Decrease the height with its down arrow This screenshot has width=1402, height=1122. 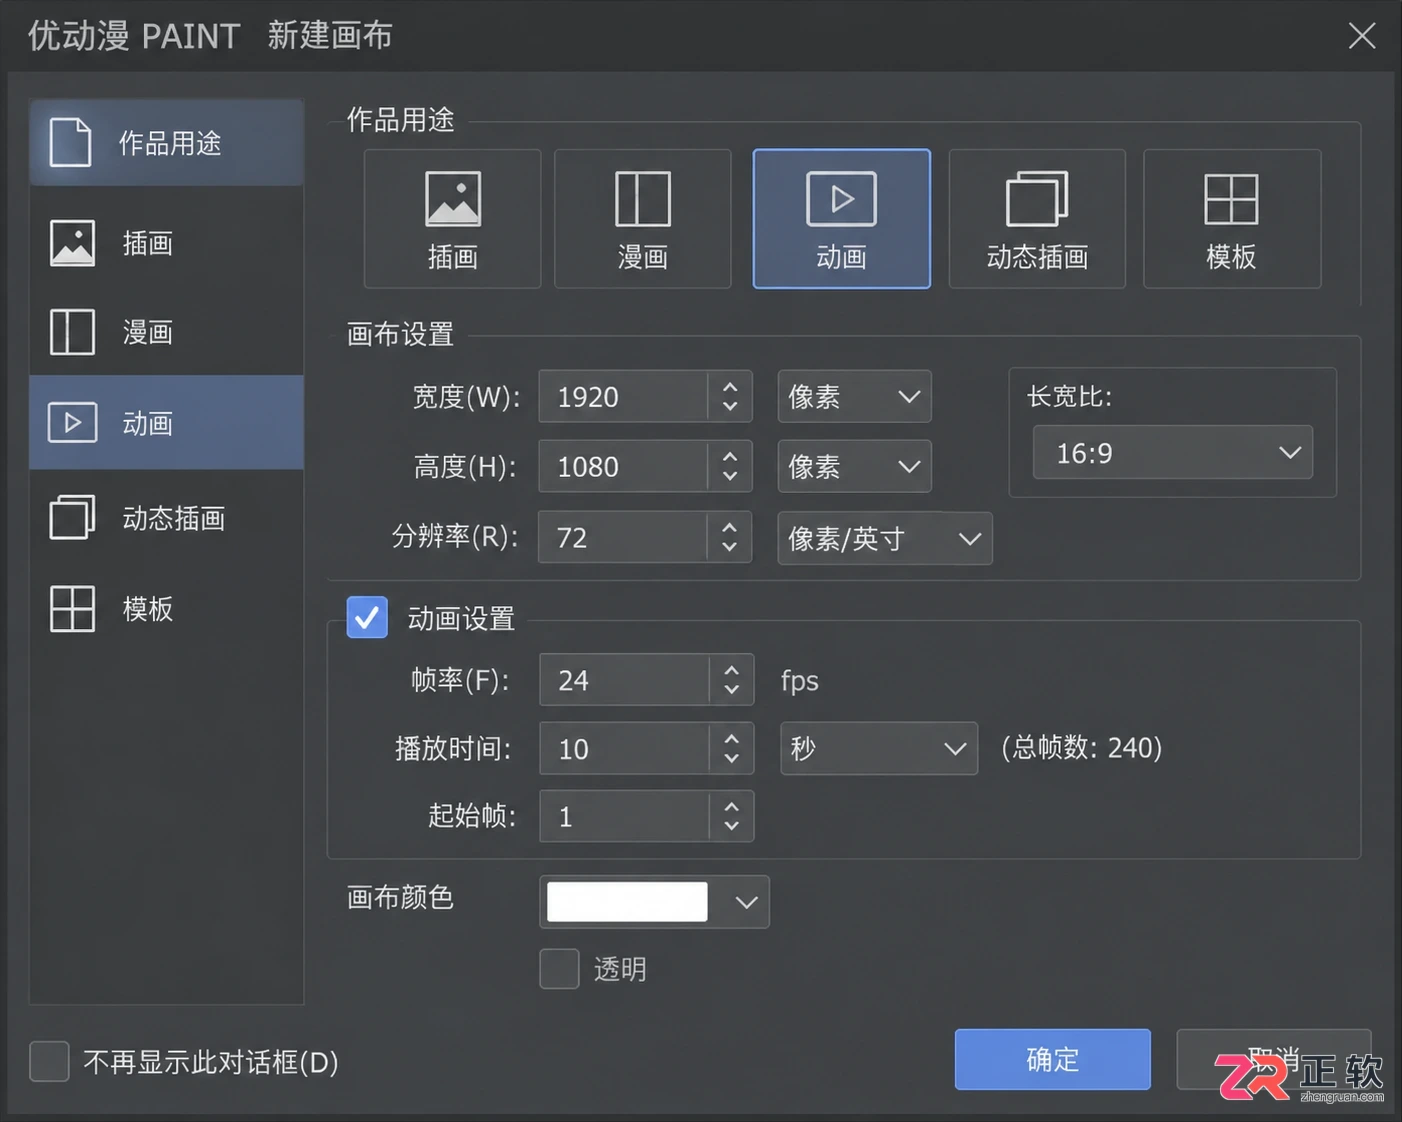coord(730,477)
